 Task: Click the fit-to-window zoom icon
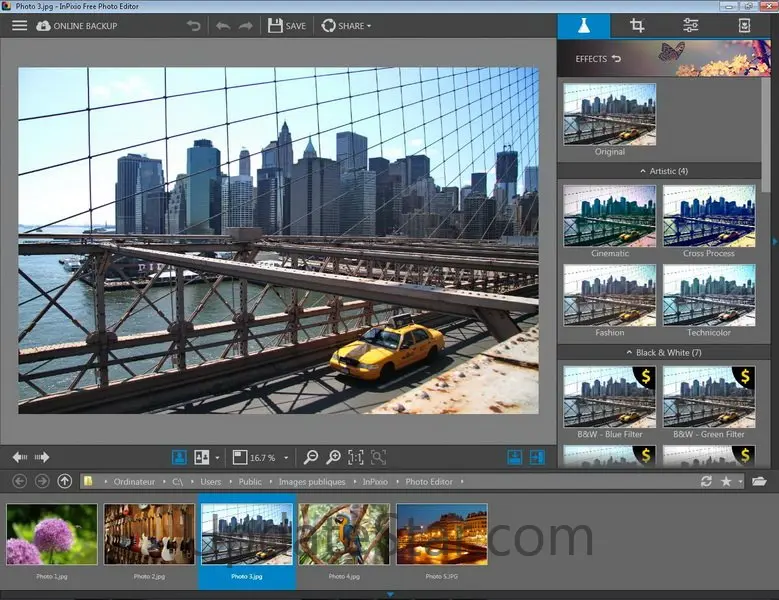pos(239,457)
